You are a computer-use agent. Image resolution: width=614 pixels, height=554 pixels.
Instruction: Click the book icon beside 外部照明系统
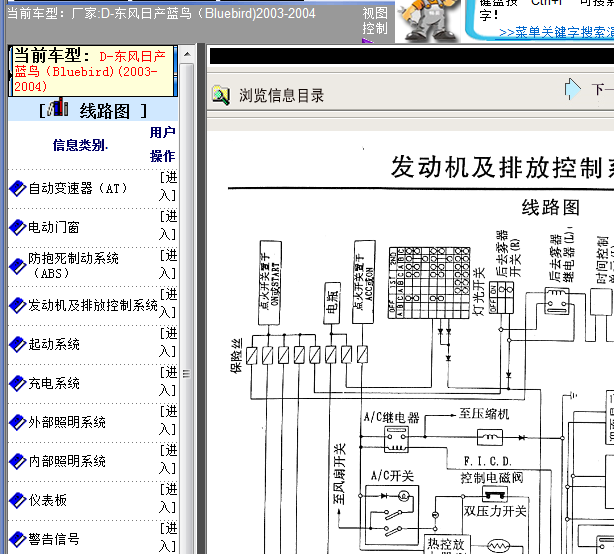click(x=18, y=422)
